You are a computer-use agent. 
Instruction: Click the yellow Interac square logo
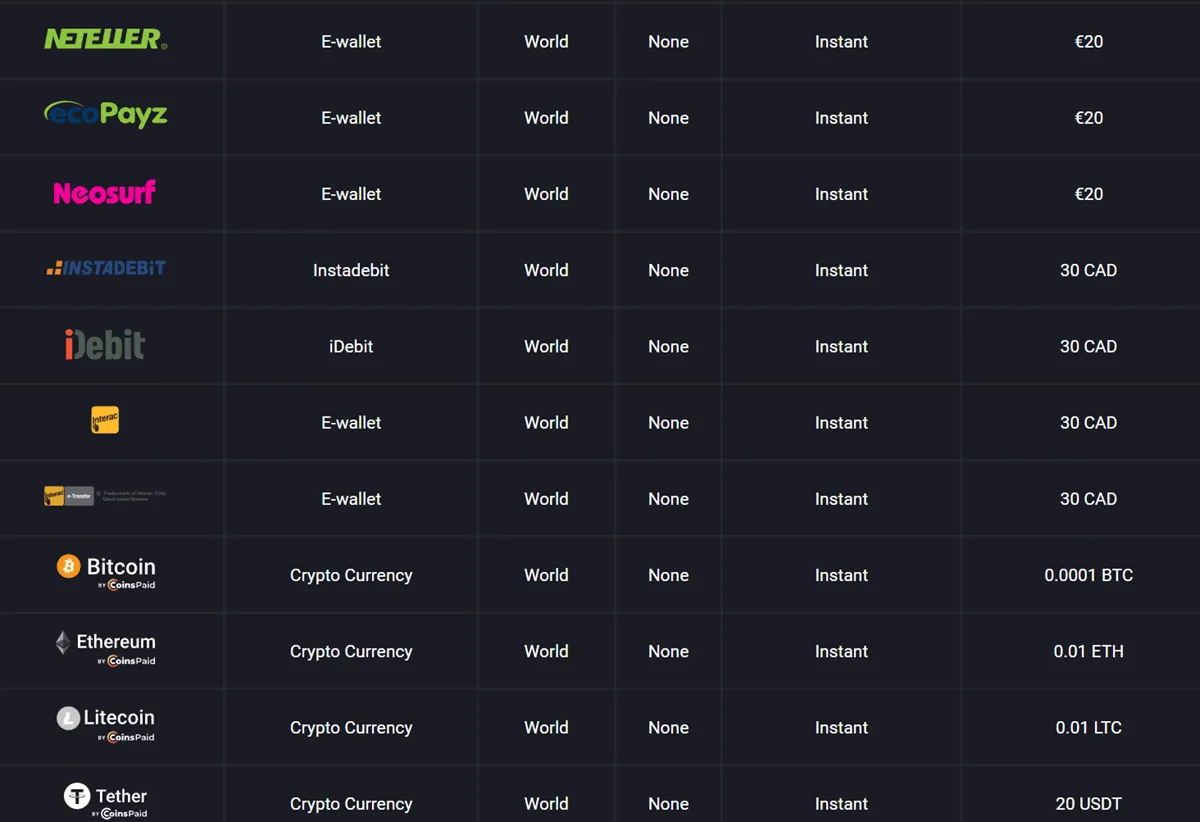(x=105, y=420)
